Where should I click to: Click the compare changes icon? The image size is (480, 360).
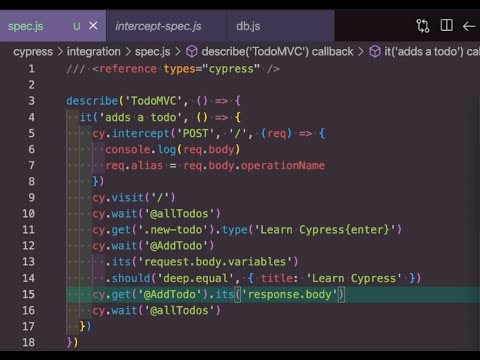click(423, 26)
